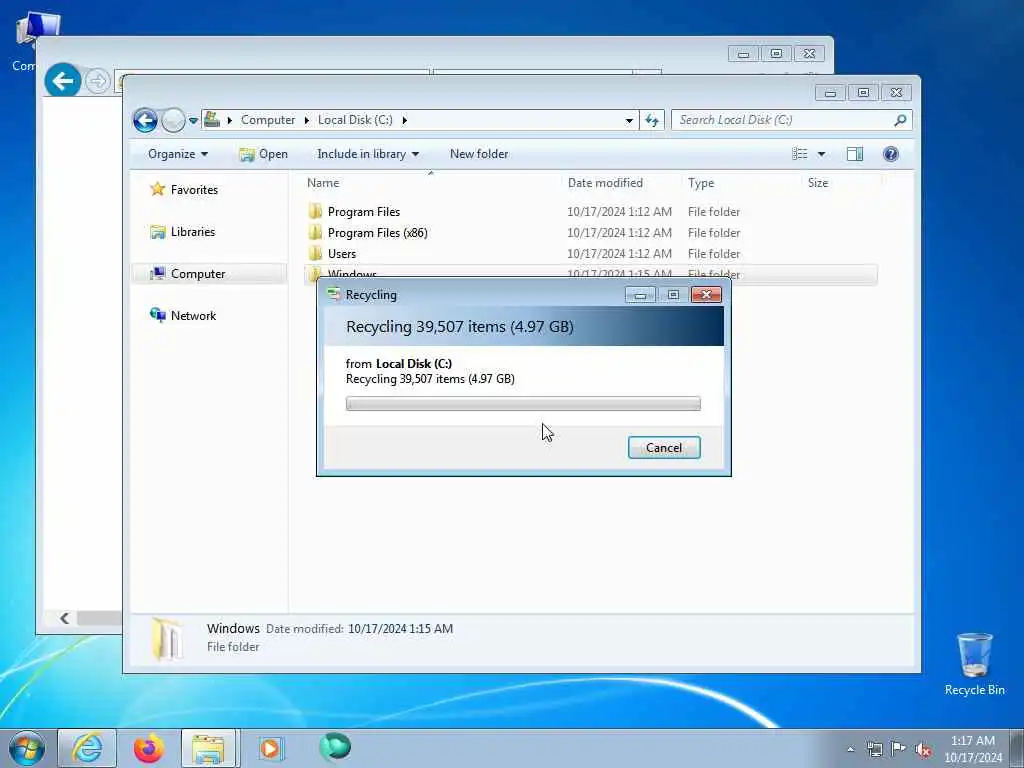The height and width of the screenshot is (768, 1024).
Task: Click the Help question mark icon
Action: pyautogui.click(x=890, y=154)
